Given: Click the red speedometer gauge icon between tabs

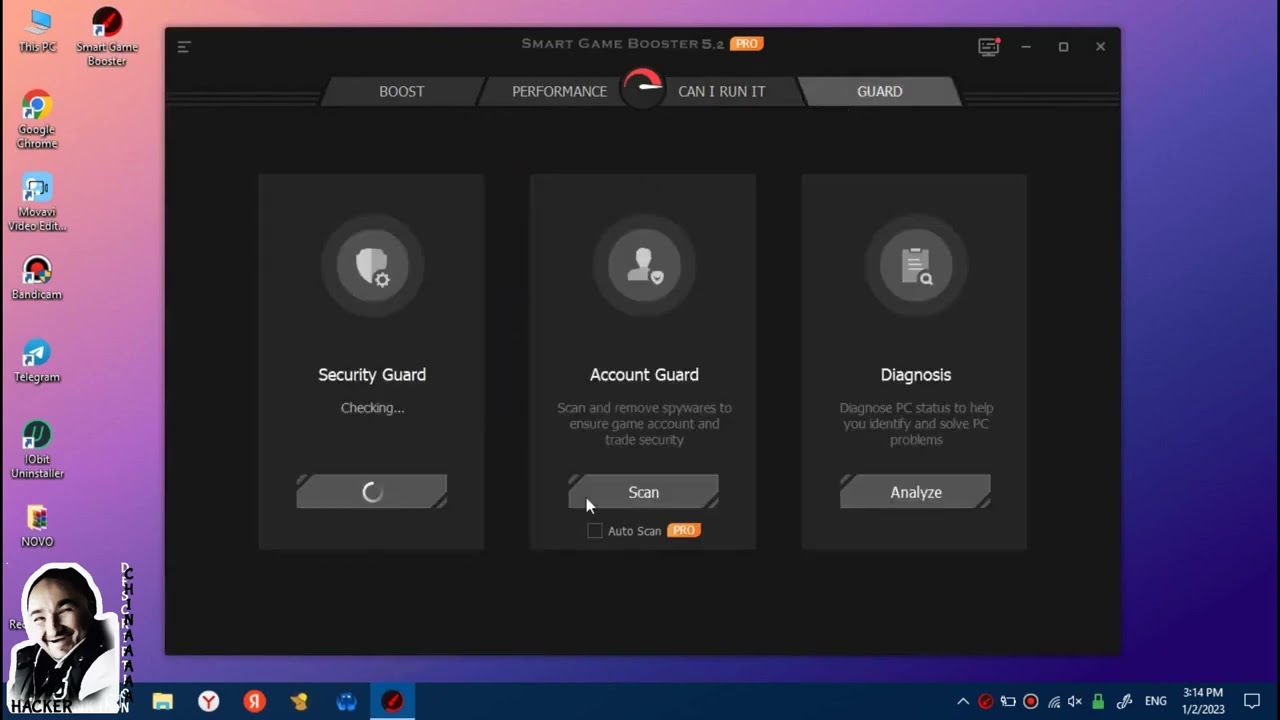Looking at the screenshot, I should coord(642,88).
